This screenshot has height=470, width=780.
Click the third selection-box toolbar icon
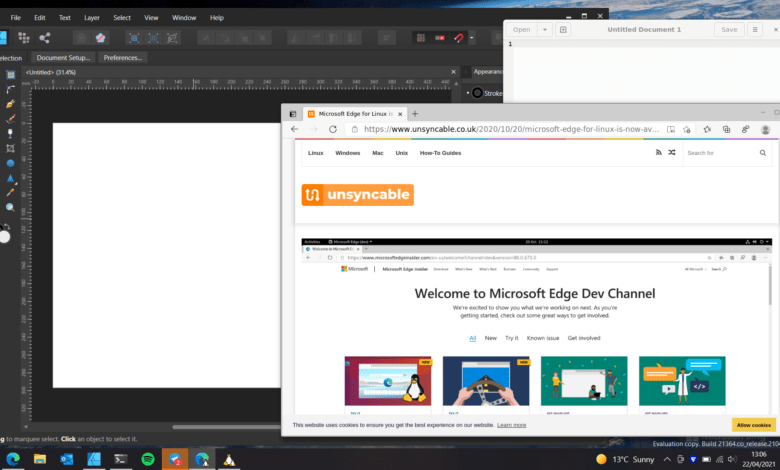172,38
